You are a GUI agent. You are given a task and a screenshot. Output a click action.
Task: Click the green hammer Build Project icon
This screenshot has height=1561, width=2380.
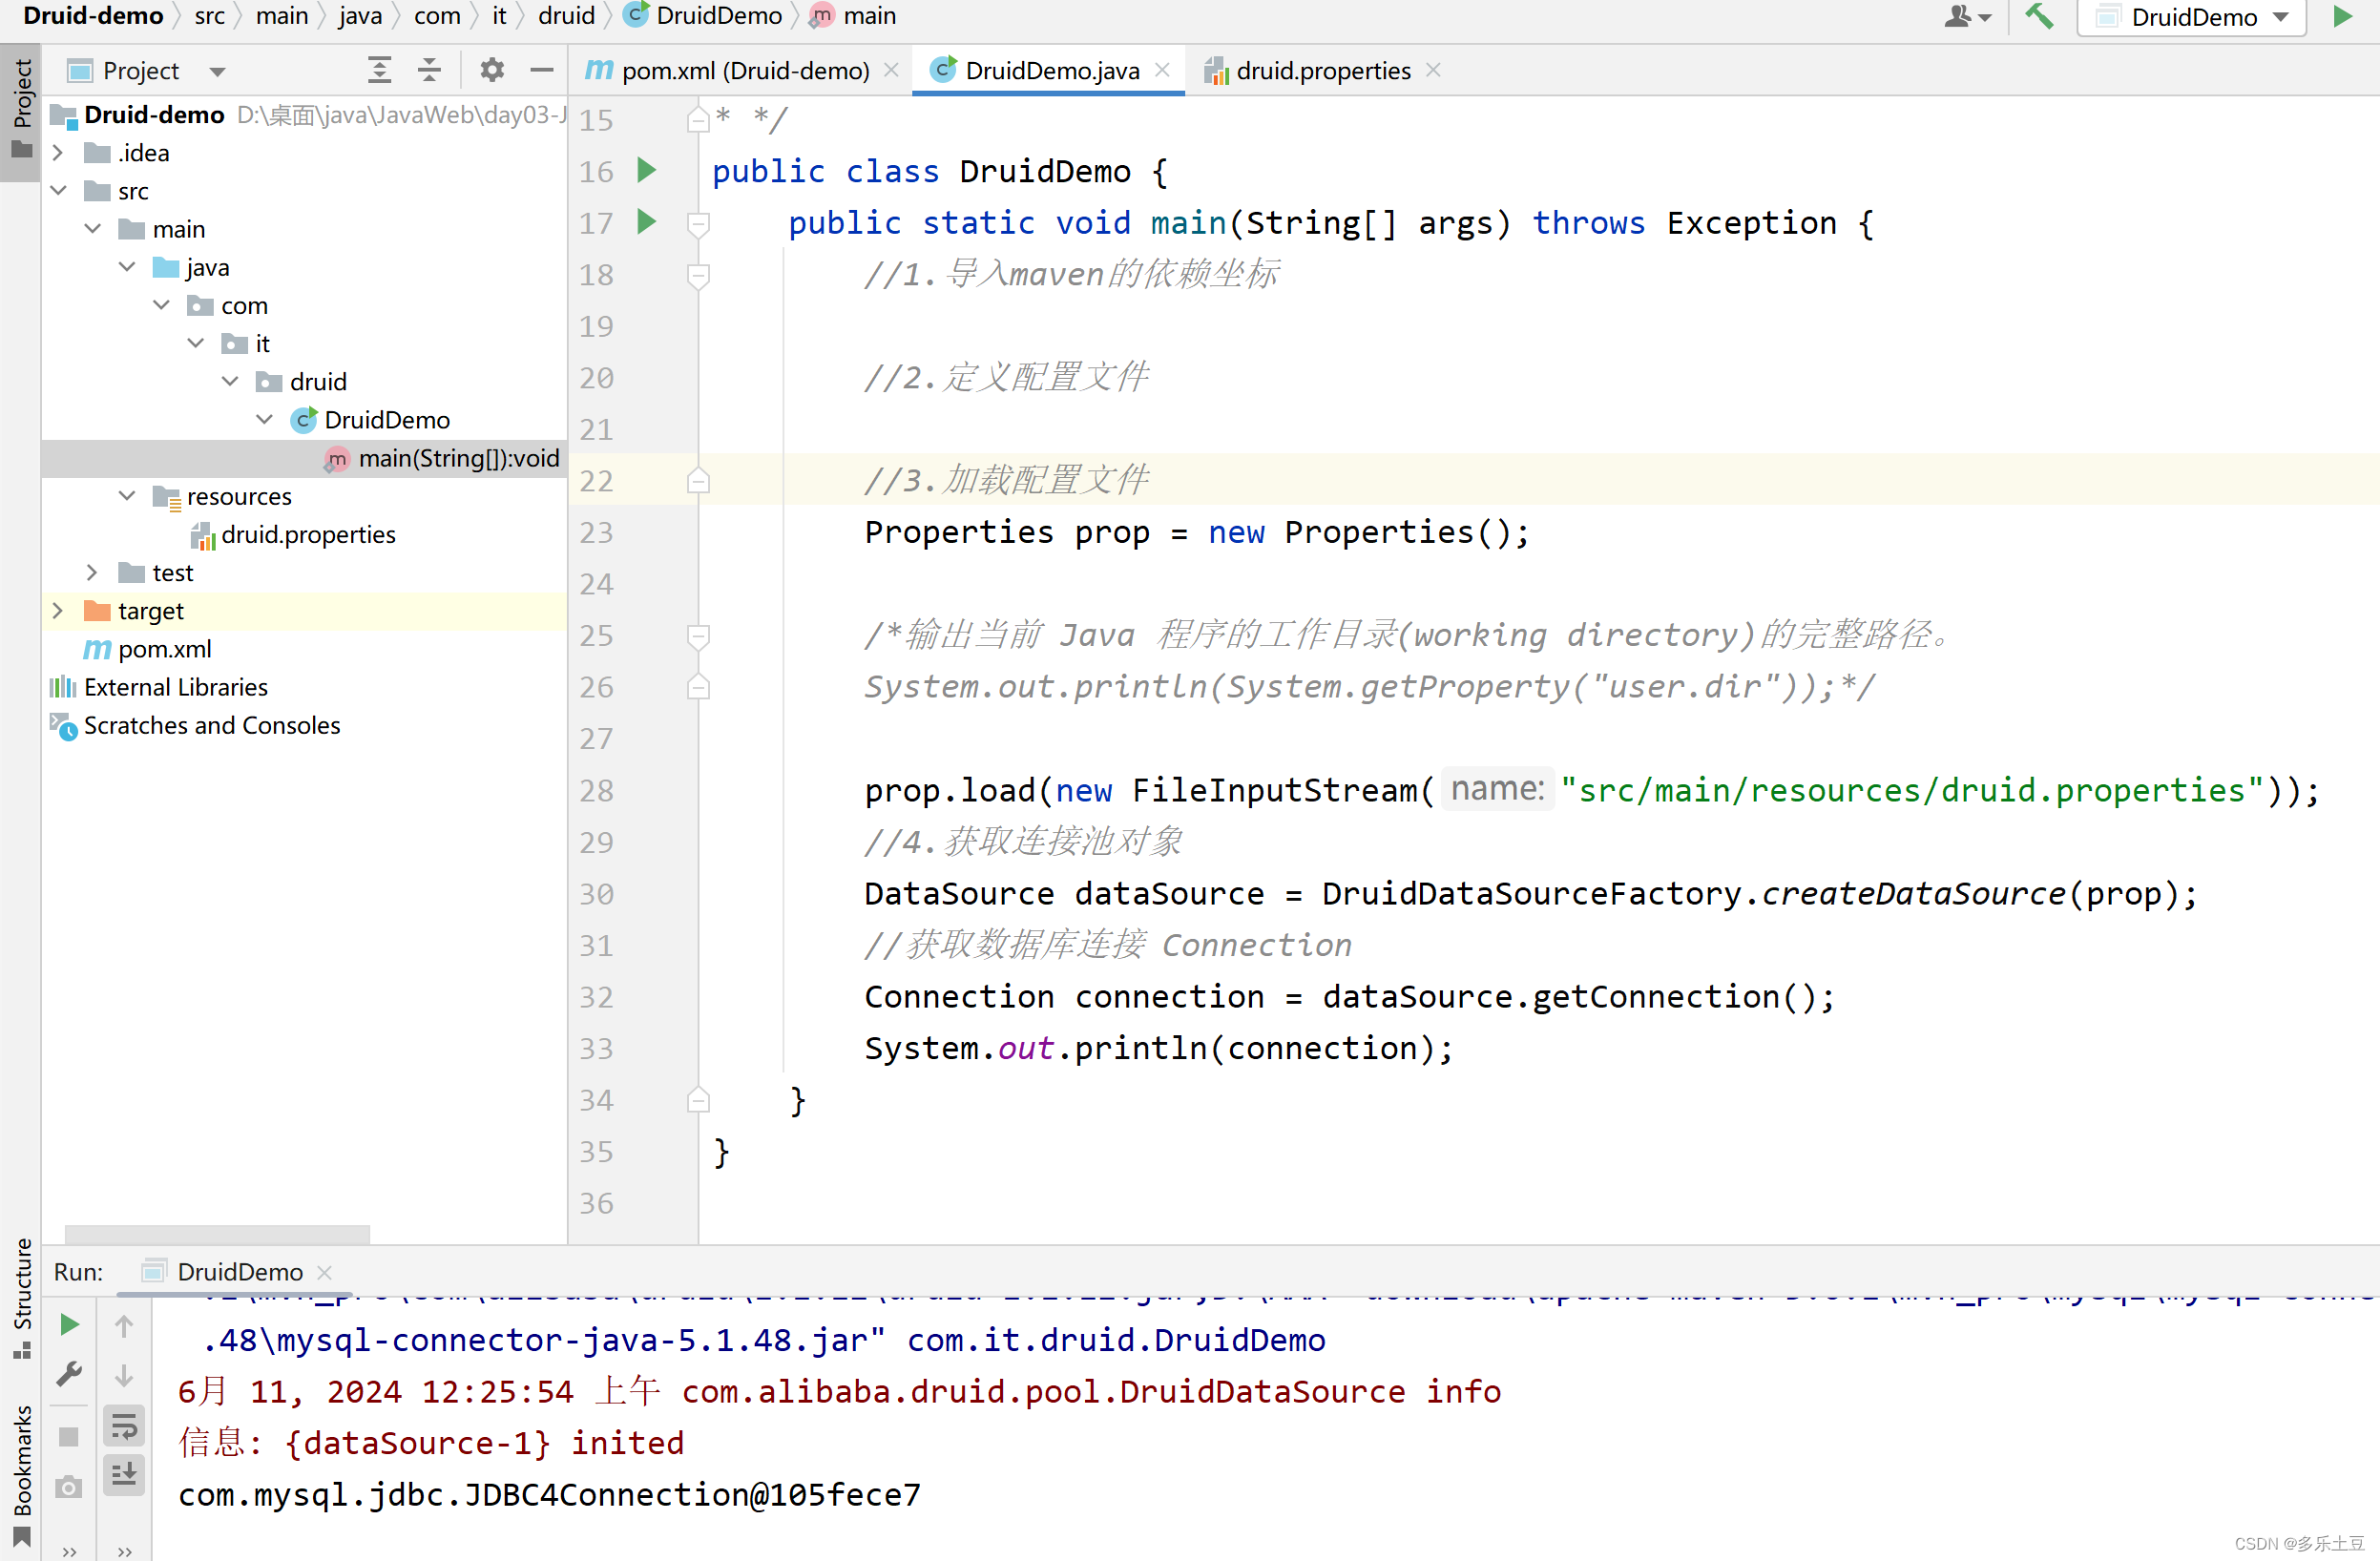[2038, 16]
